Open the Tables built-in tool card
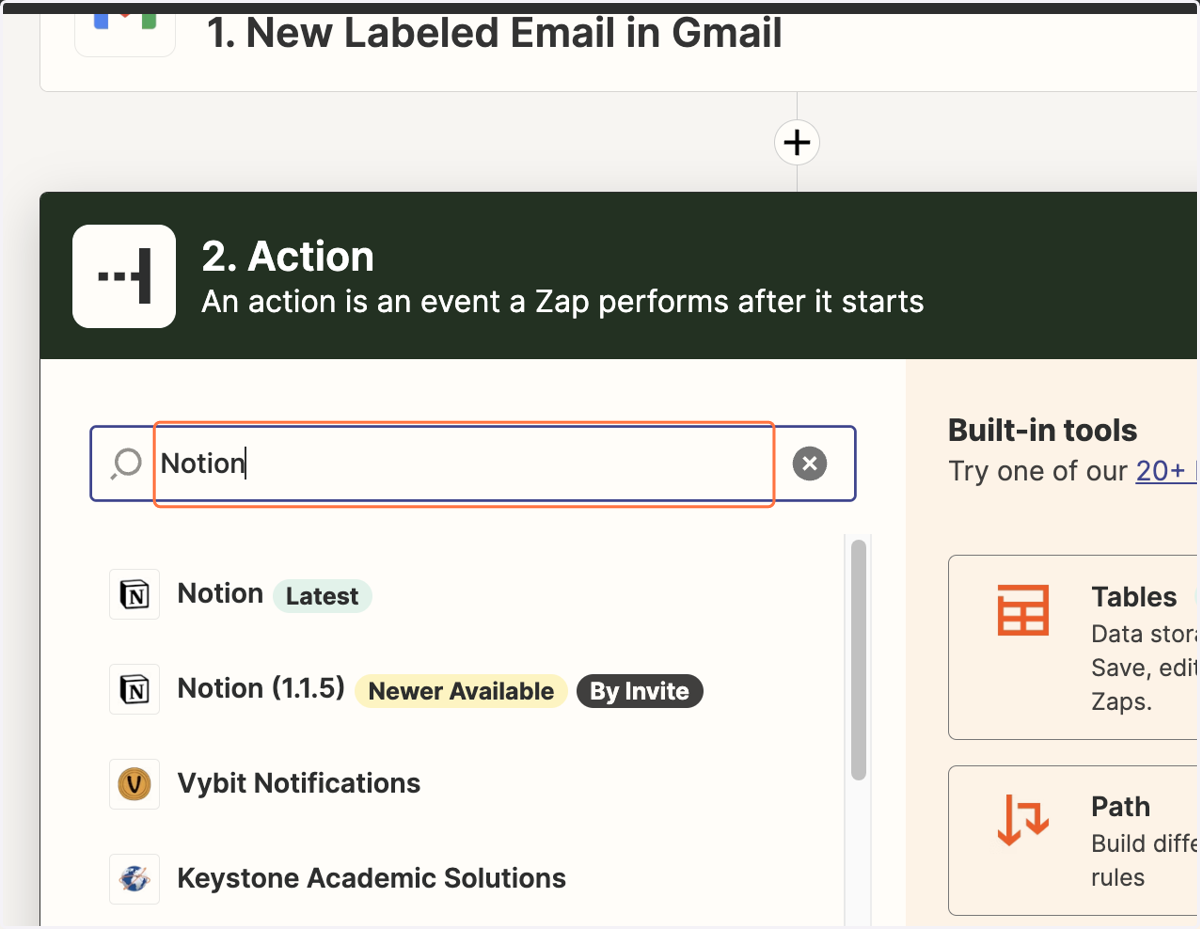The width and height of the screenshot is (1200, 929). pyautogui.click(x=1073, y=647)
